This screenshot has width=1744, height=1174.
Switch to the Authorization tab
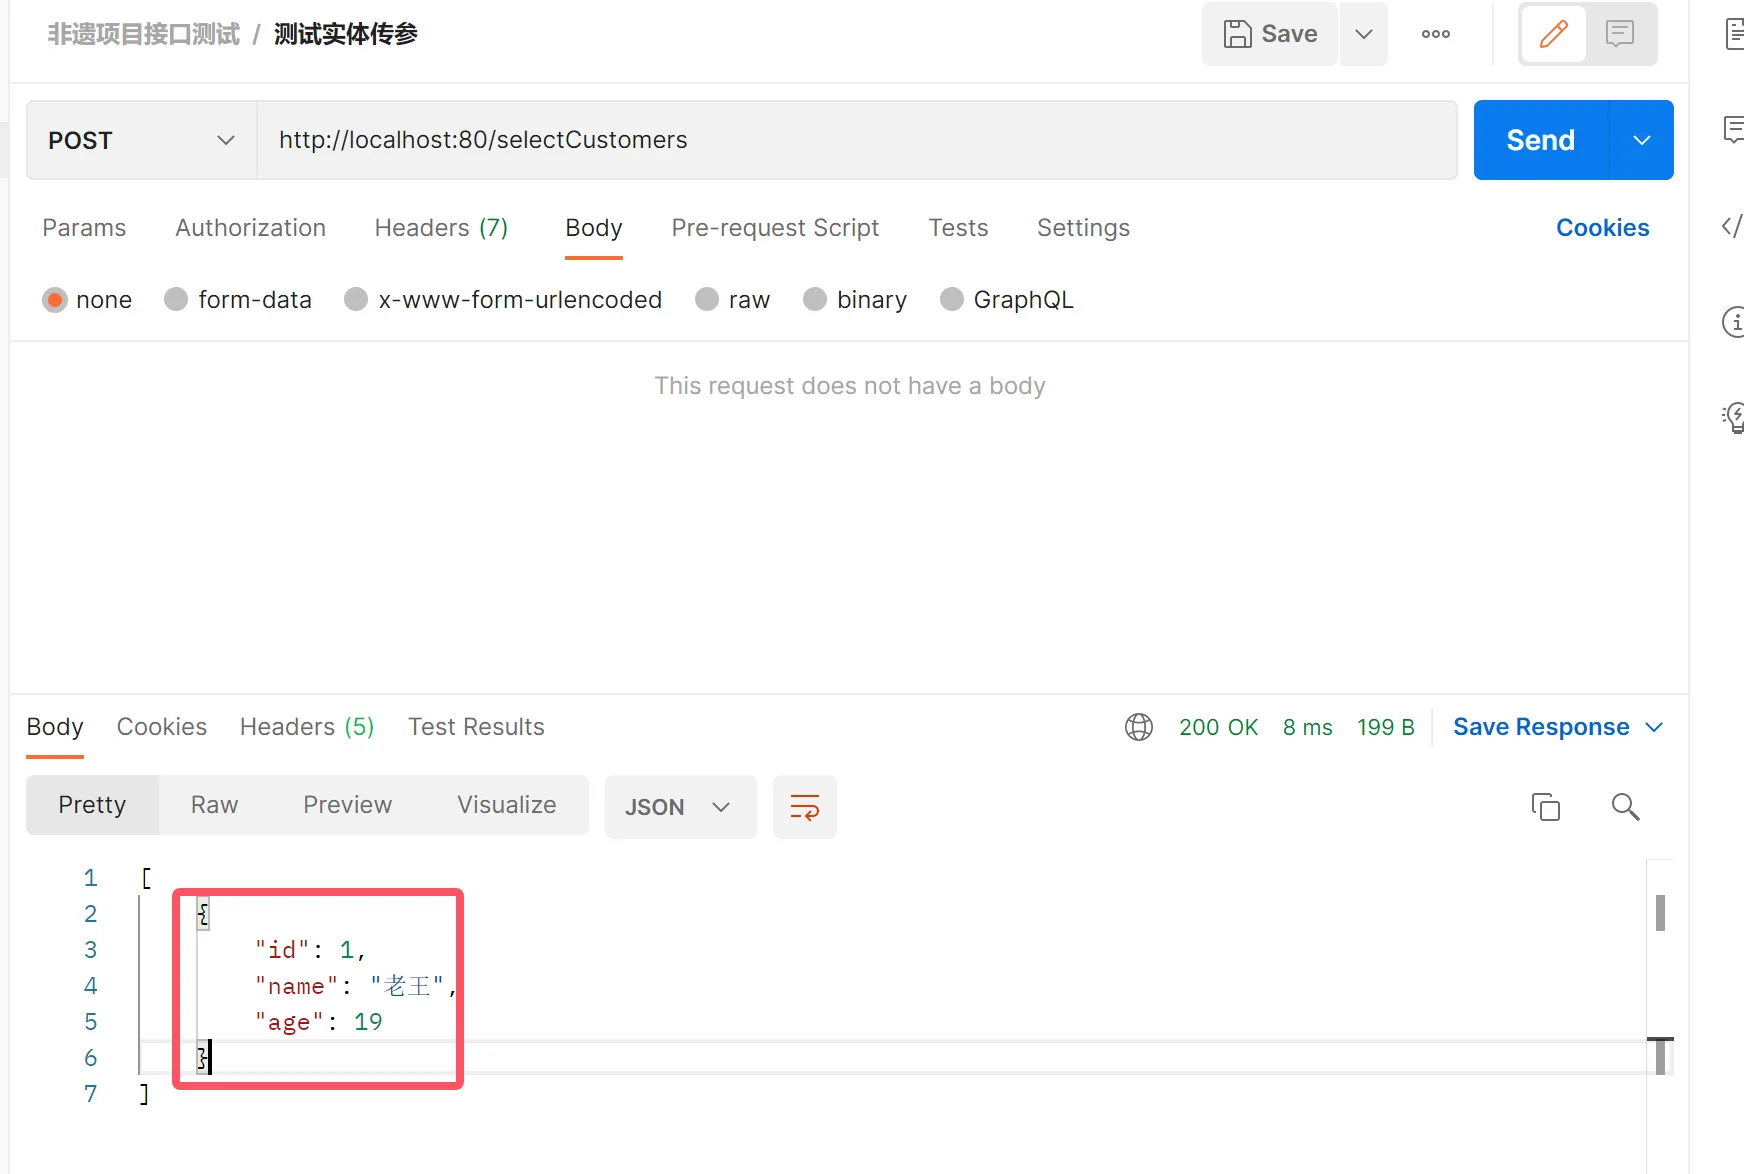[250, 228]
